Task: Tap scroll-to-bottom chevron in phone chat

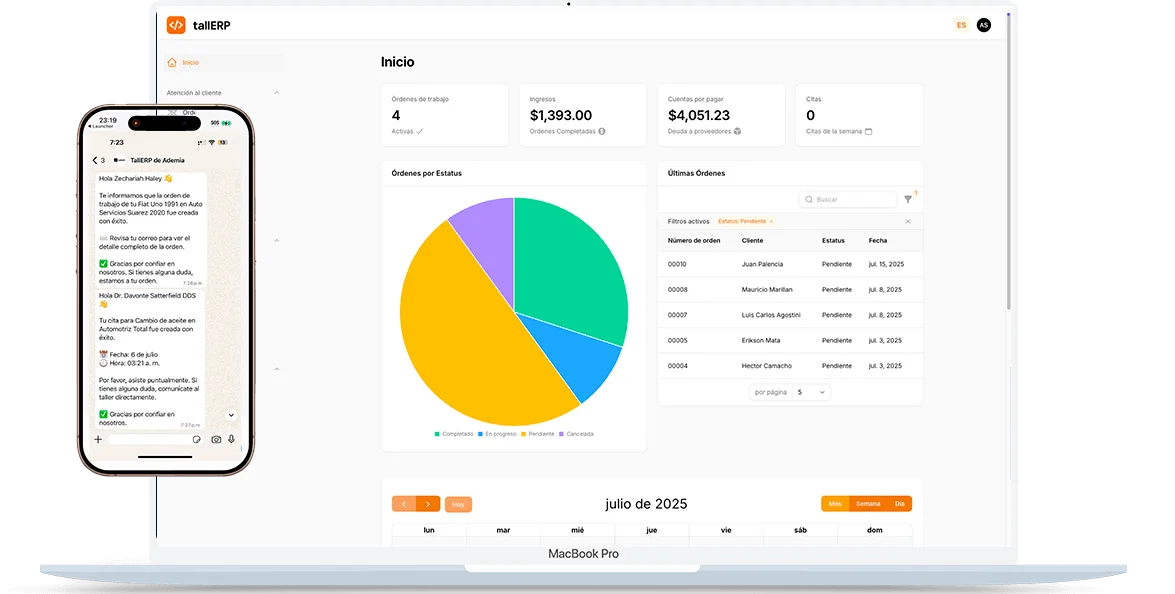Action: click(x=231, y=415)
